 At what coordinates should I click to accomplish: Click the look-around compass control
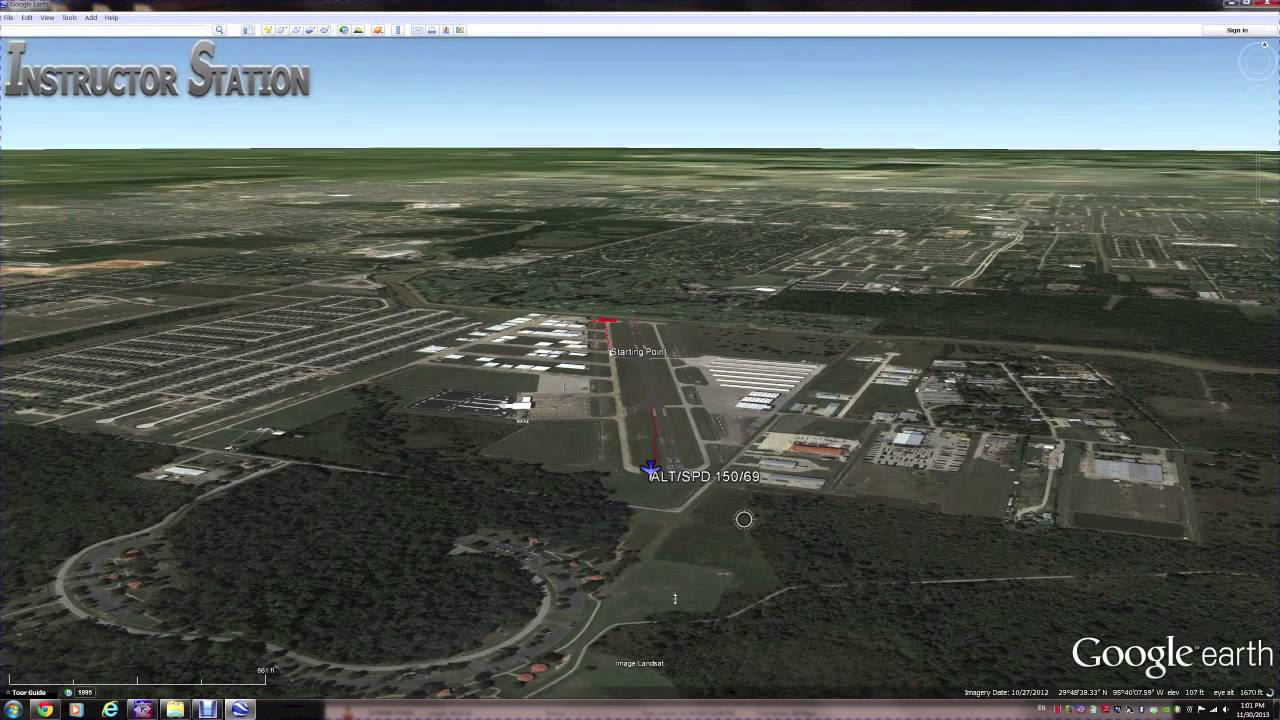[1256, 62]
